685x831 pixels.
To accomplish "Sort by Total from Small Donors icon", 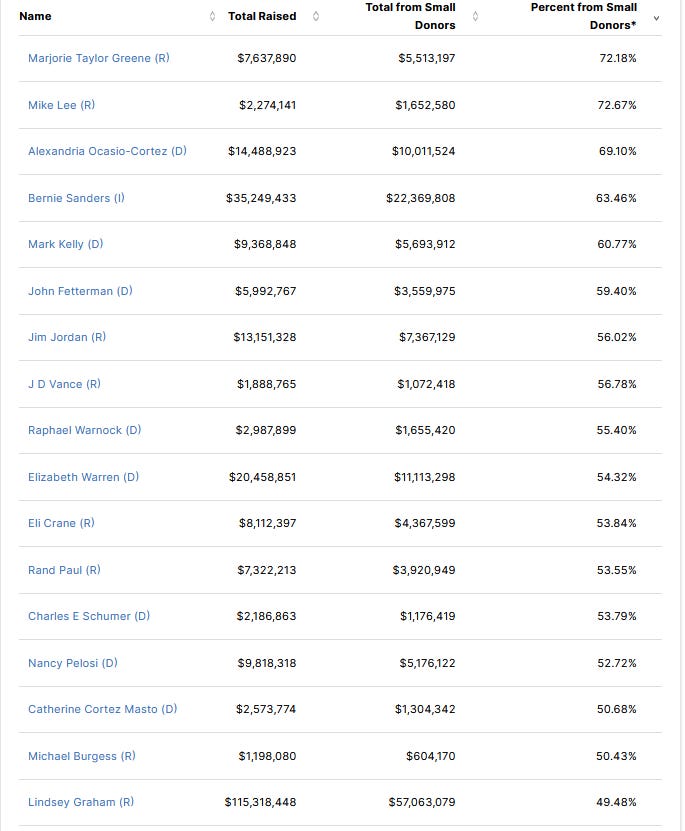I will (475, 16).
